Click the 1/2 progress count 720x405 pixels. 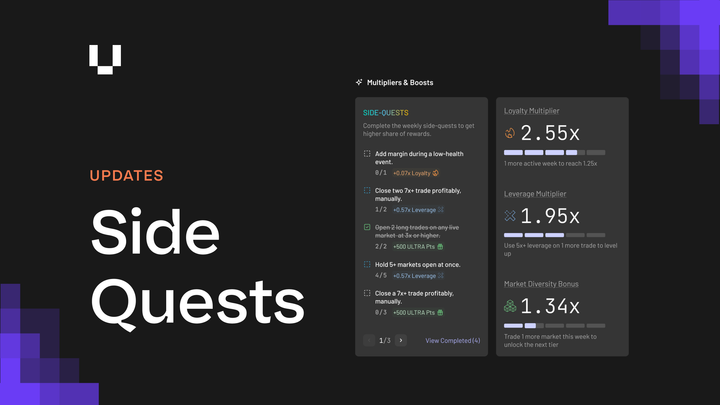381,210
